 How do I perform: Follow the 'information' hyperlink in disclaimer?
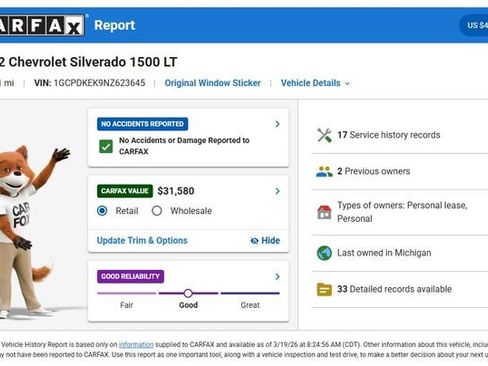coord(136,344)
